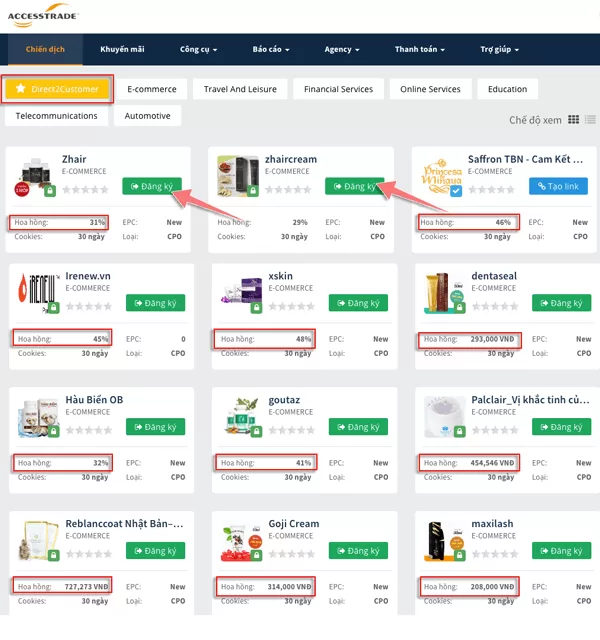Open the Trợ giúp dropdown menu

click(500, 49)
